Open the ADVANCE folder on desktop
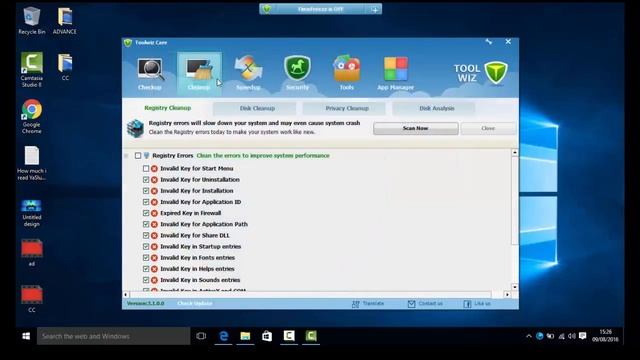 [x=65, y=21]
